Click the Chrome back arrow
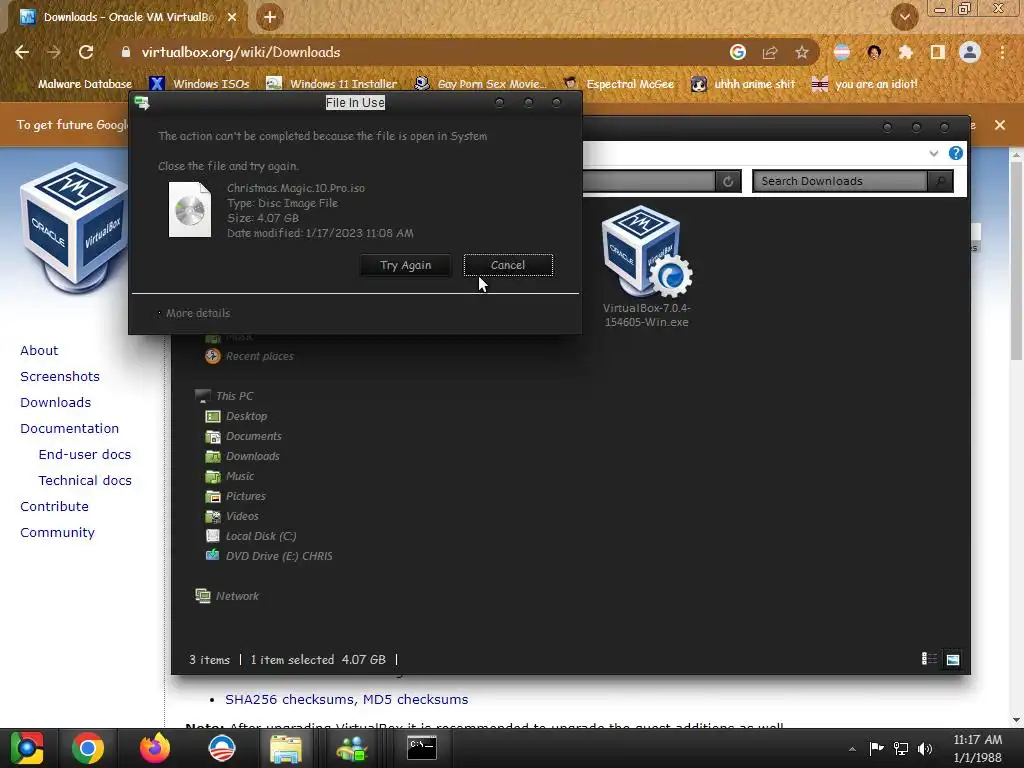 point(22,52)
